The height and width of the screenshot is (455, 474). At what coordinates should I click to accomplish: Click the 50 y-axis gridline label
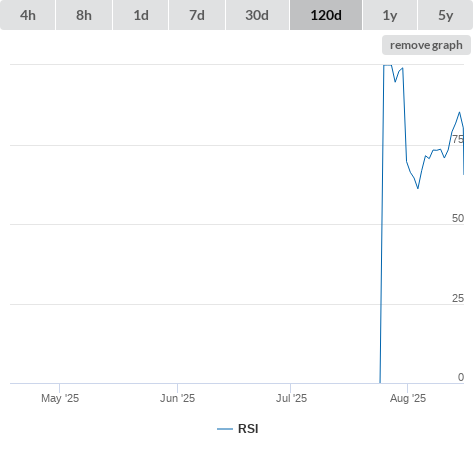click(458, 218)
